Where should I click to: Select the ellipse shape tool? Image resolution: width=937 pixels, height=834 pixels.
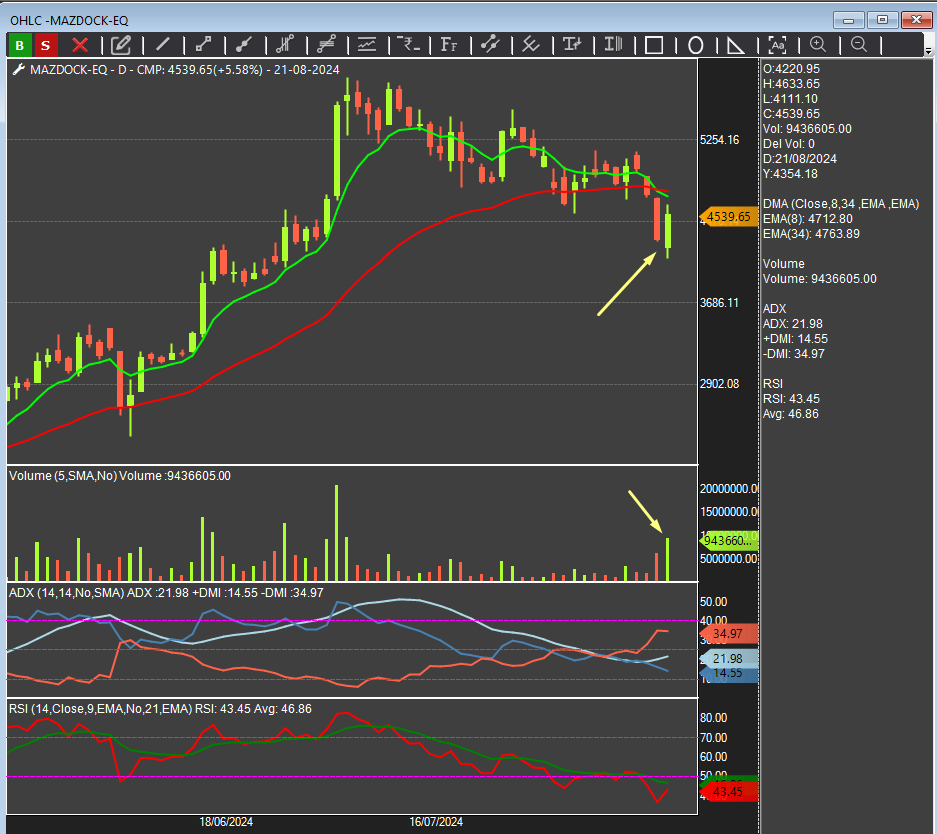click(x=696, y=45)
